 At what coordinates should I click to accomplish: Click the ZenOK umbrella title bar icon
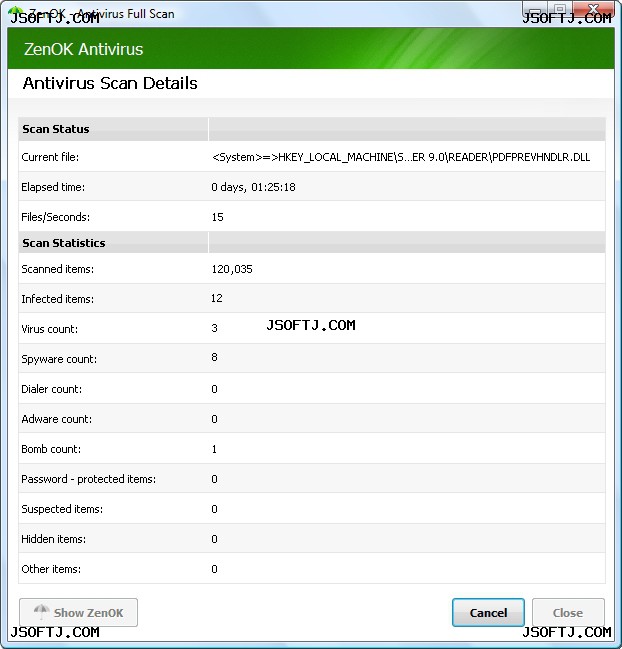tap(16, 12)
